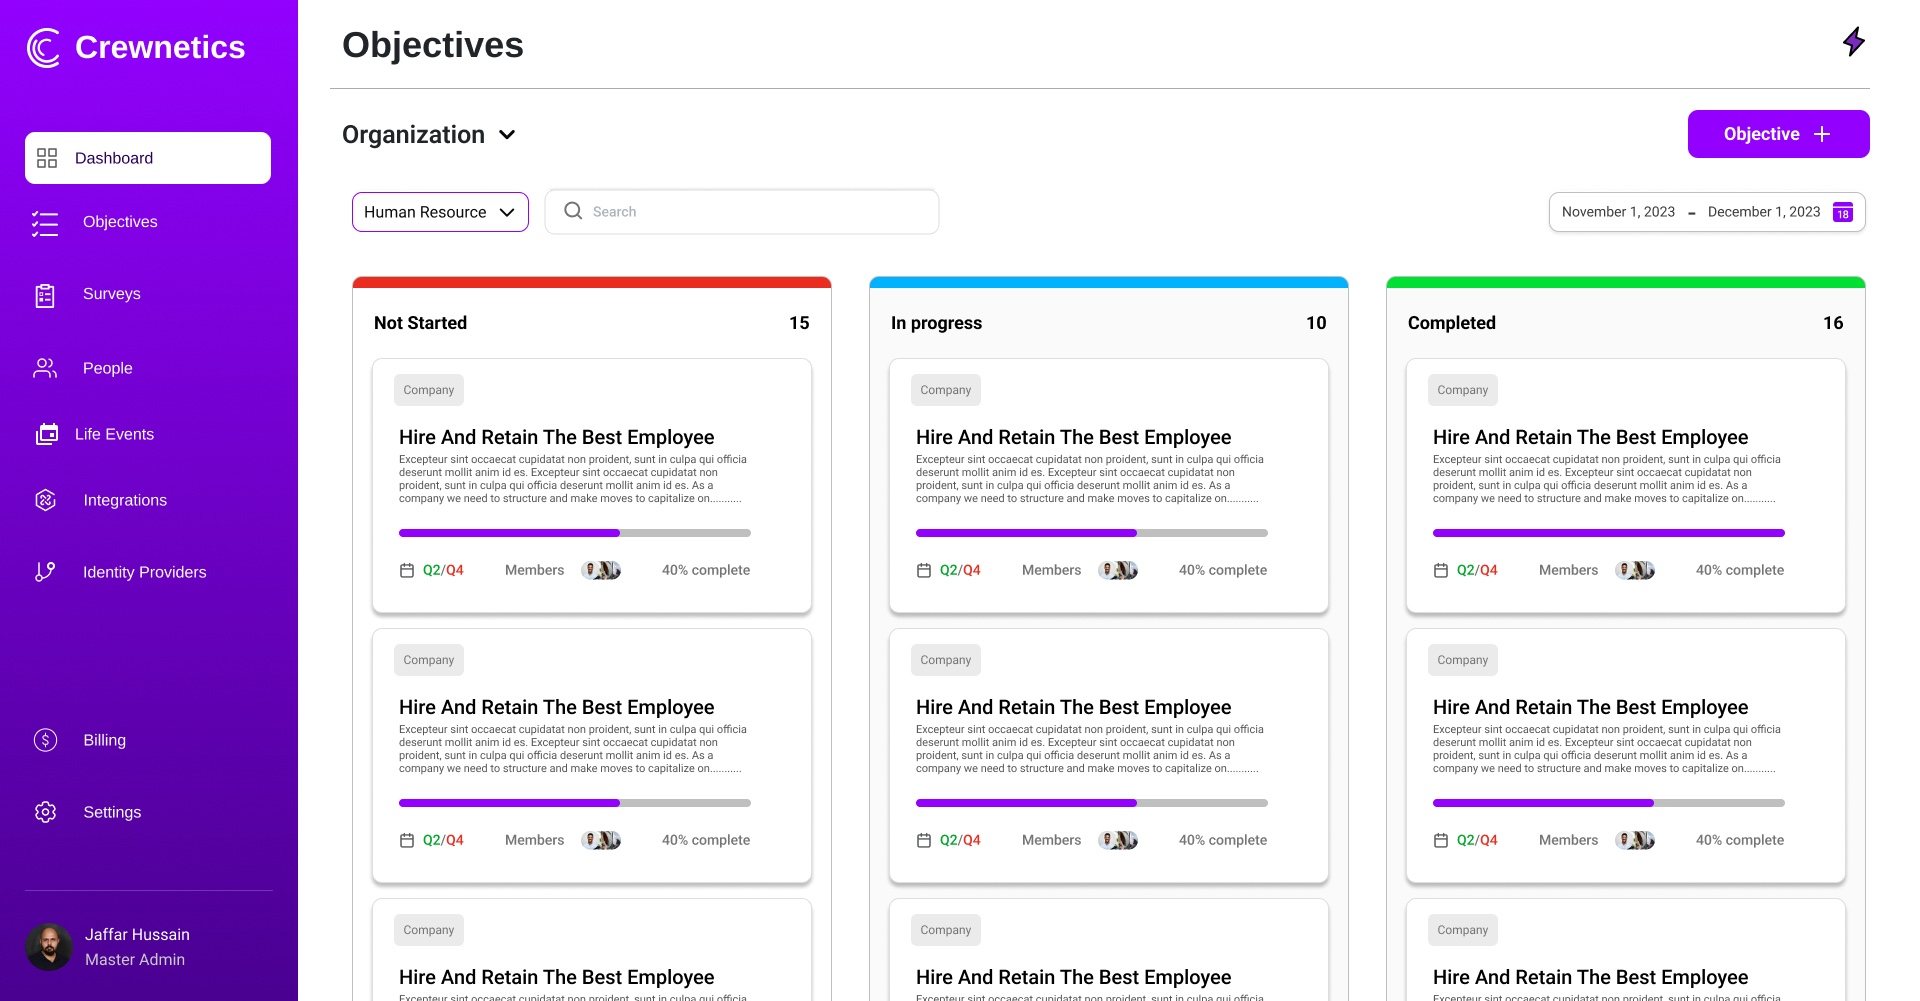This screenshot has height=1001, width=1920.
Task: Click the Completed column count 16
Action: coord(1833,323)
